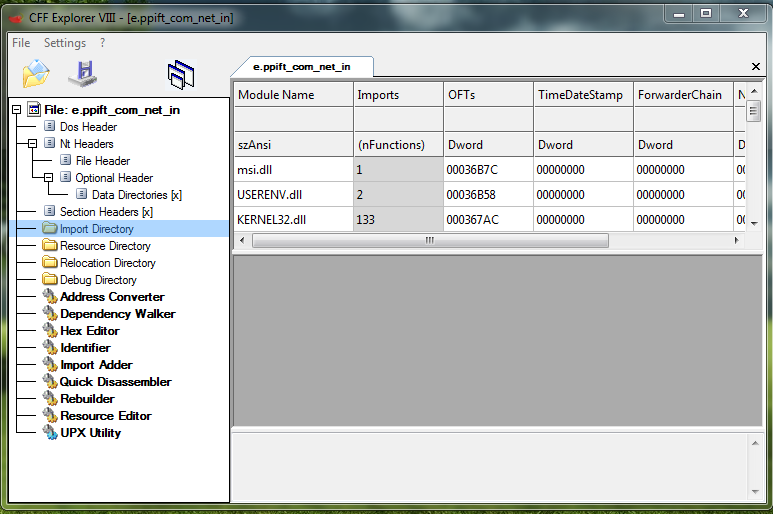Collapse the root File tree node
773x514 pixels.
[16, 109]
